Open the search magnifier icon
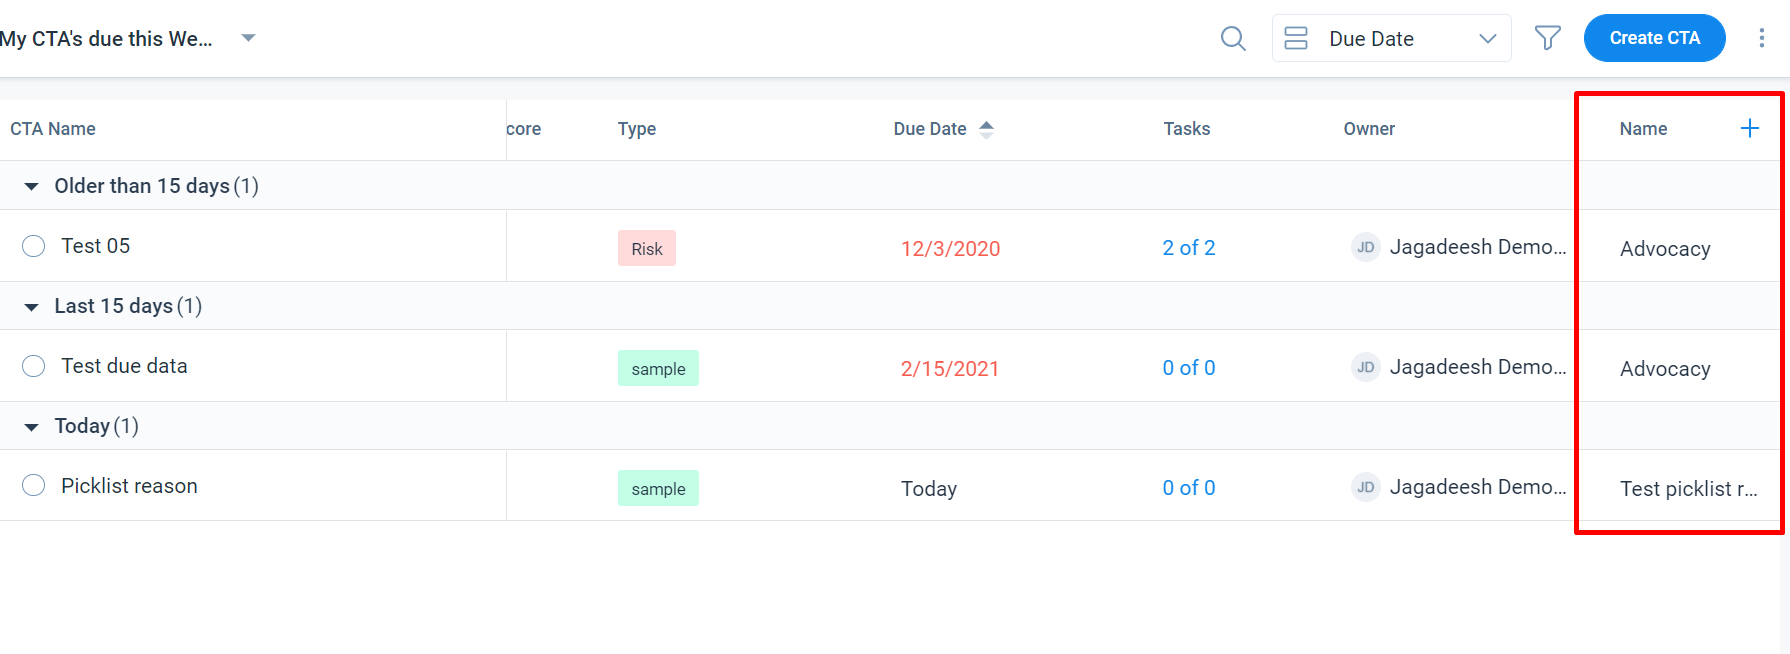 [x=1233, y=39]
